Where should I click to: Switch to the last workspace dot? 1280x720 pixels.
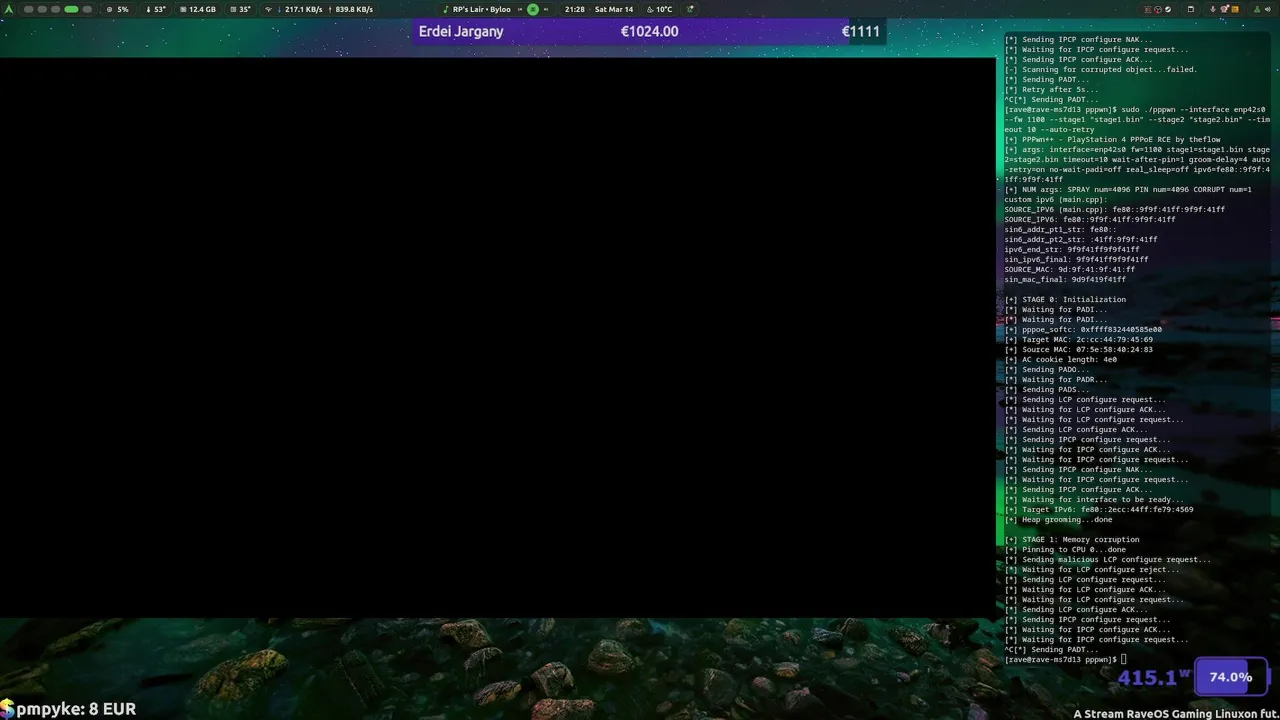tap(87, 9)
